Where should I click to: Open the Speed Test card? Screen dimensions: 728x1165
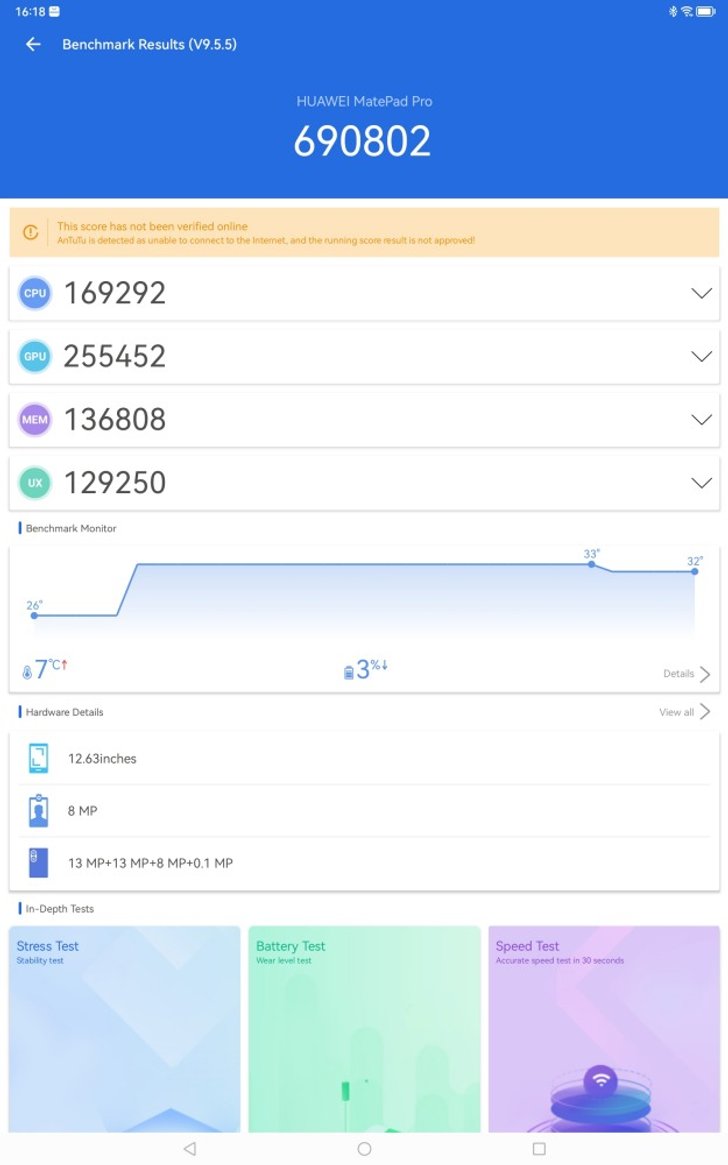coord(604,1029)
